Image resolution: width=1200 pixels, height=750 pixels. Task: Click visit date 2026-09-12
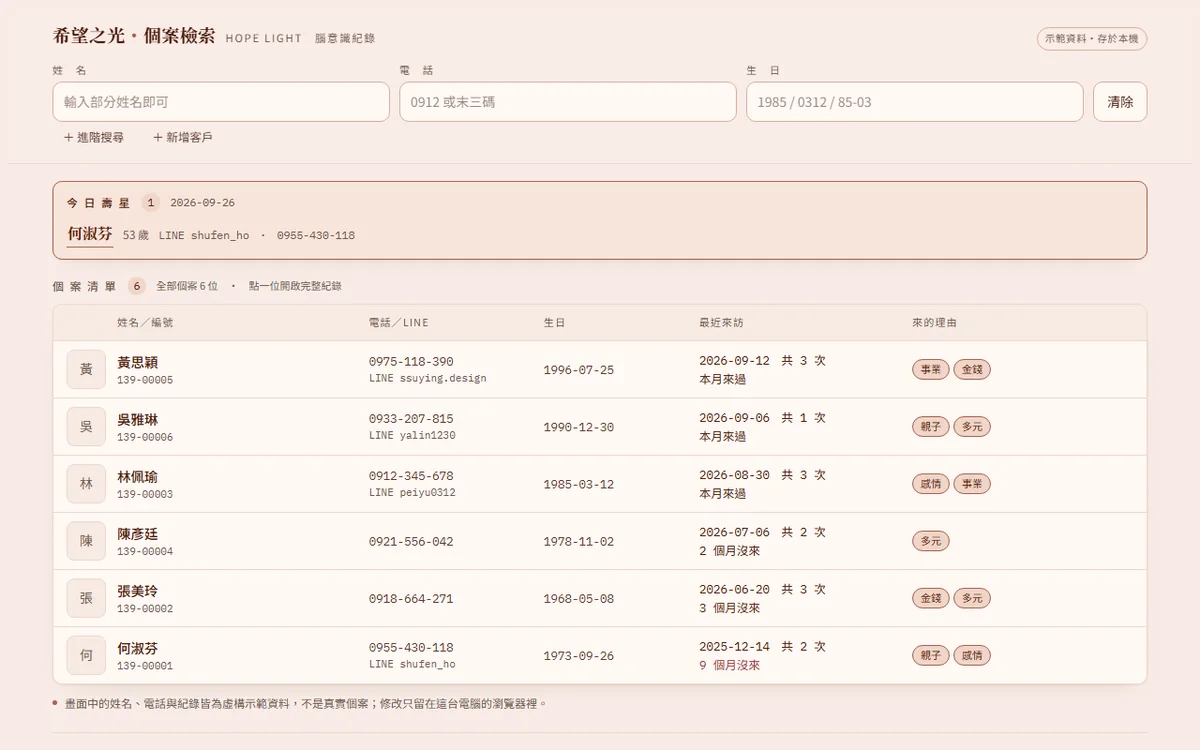(735, 361)
